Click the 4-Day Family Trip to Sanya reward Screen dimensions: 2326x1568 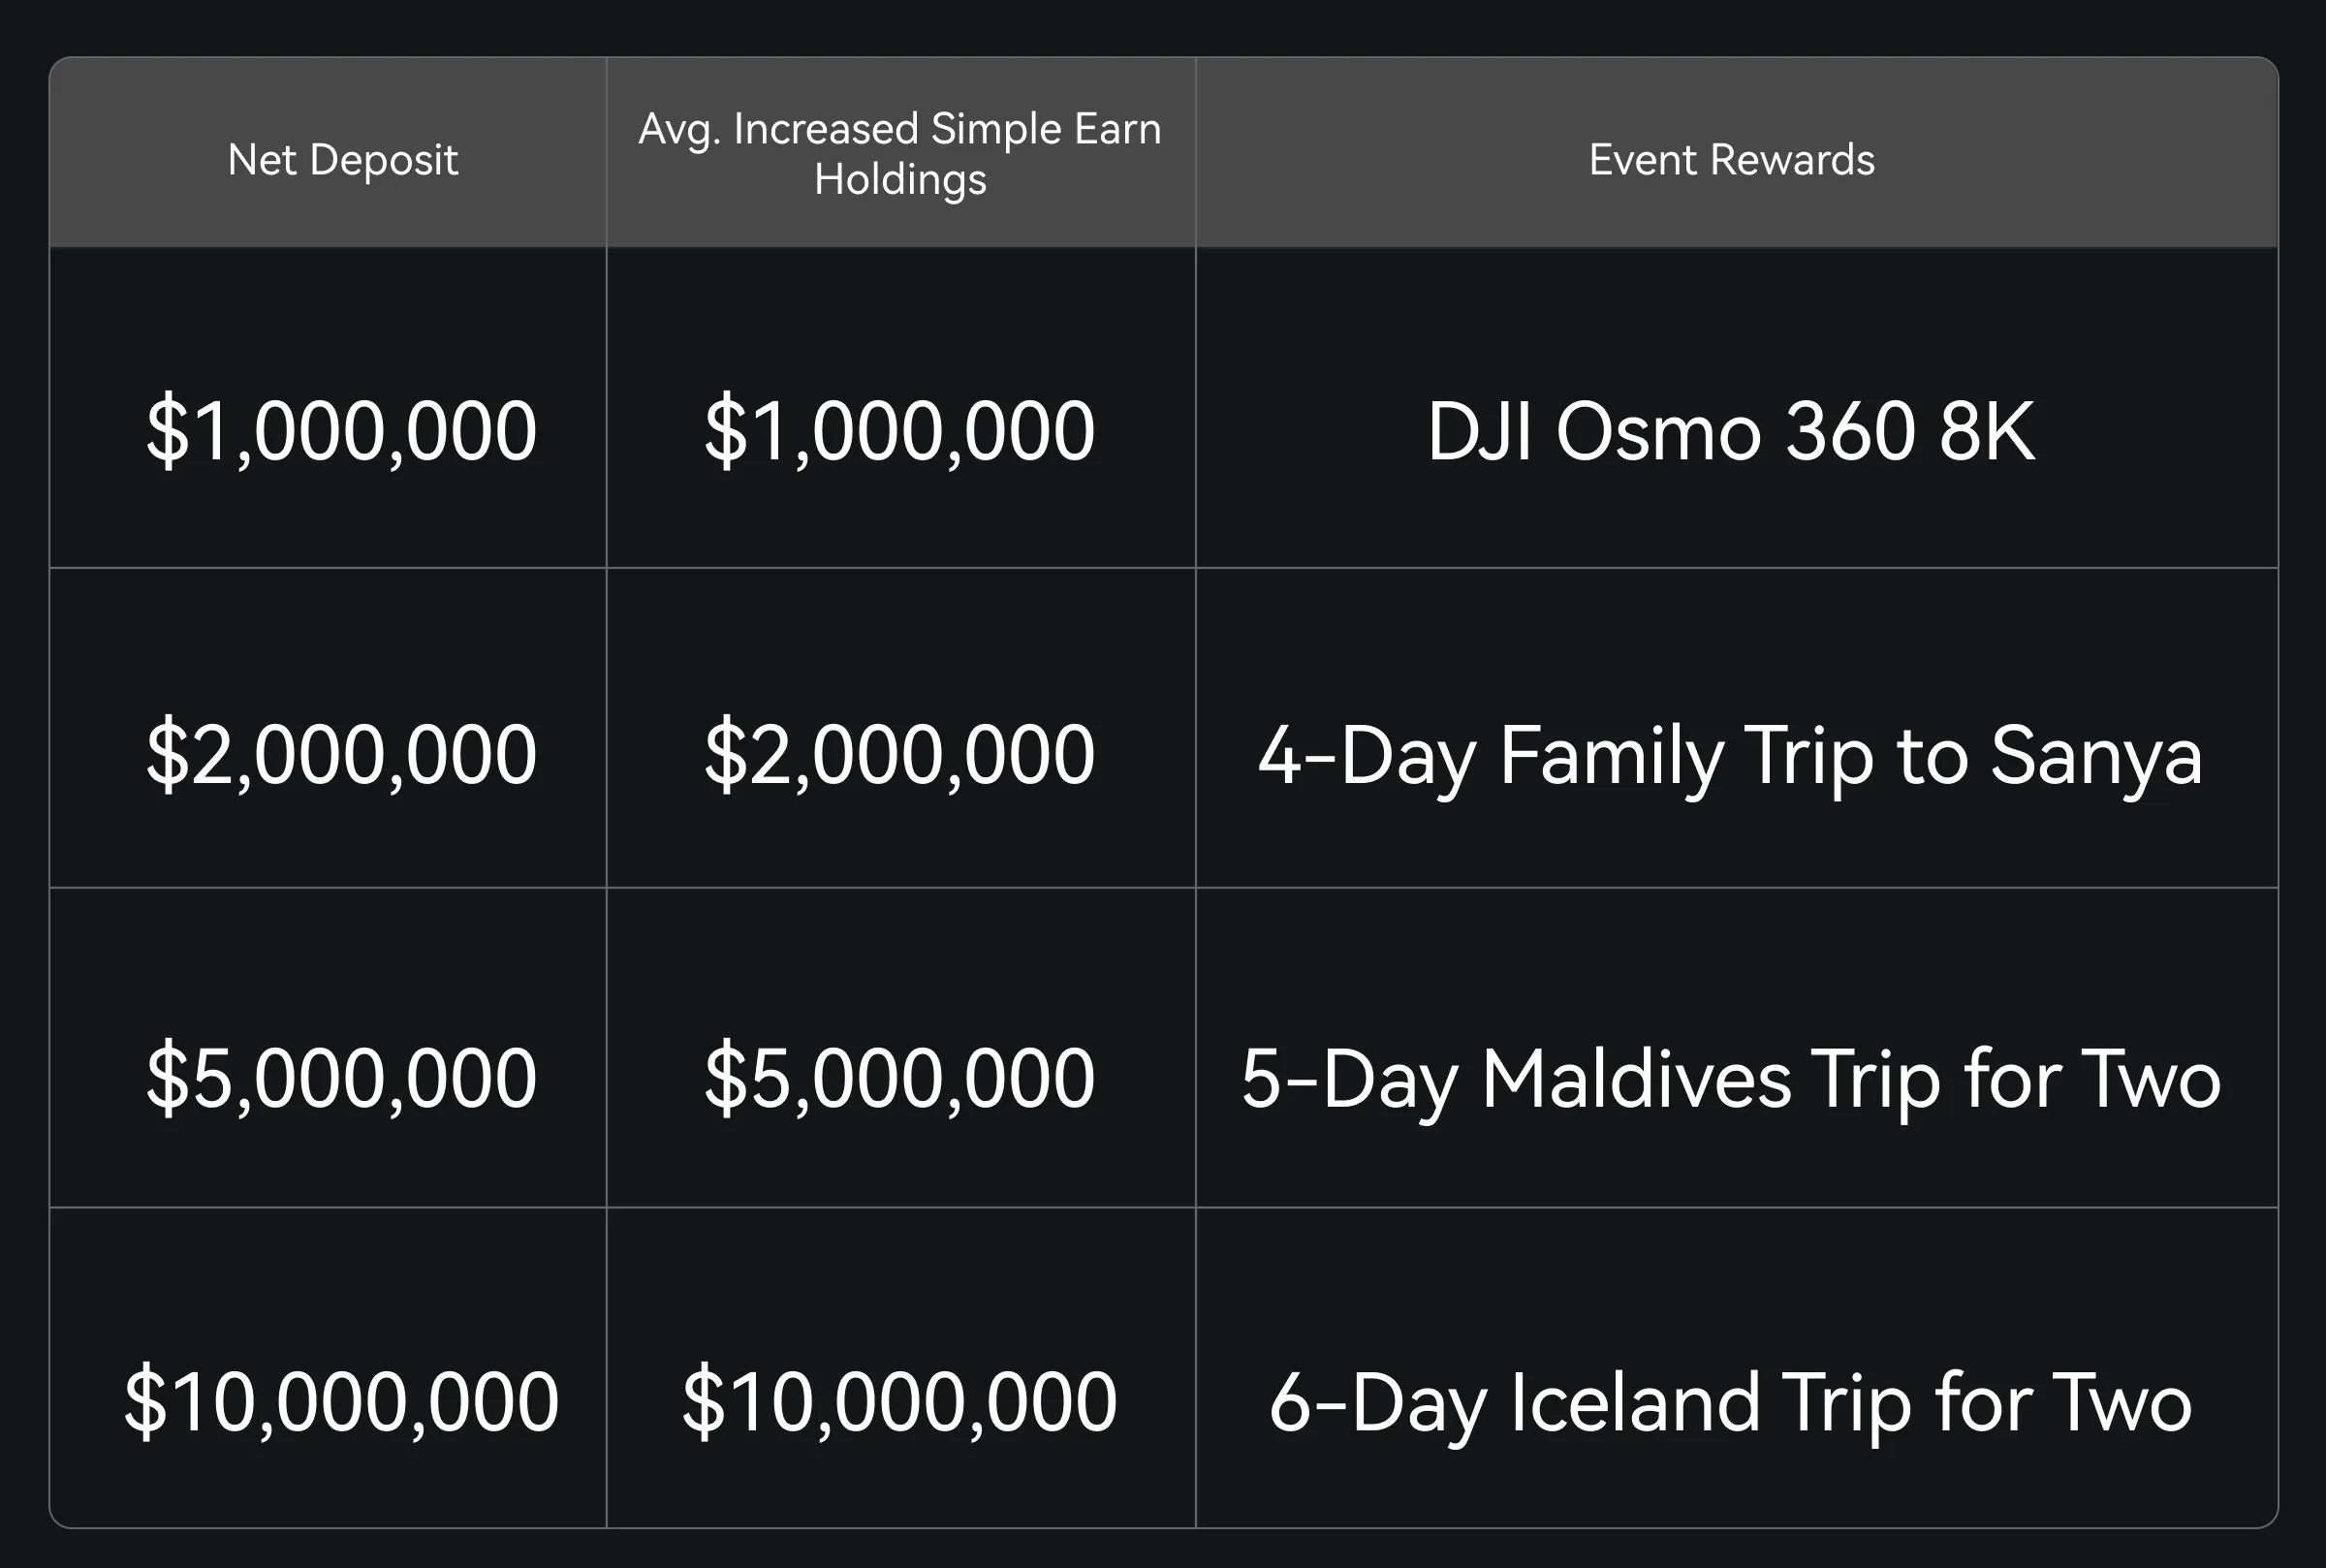(x=1731, y=756)
